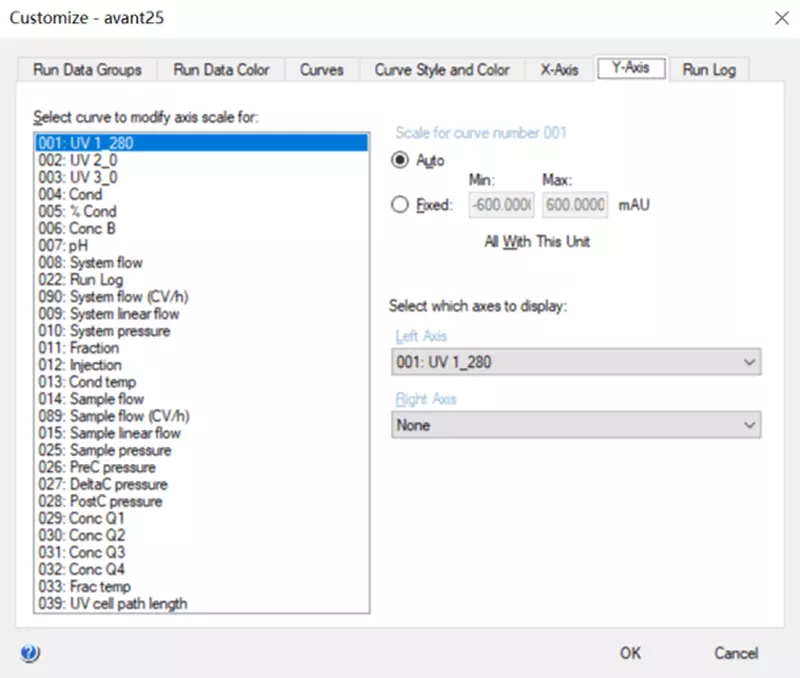Select the Fixed scale radio button
This screenshot has width=800, height=678.
(x=401, y=205)
